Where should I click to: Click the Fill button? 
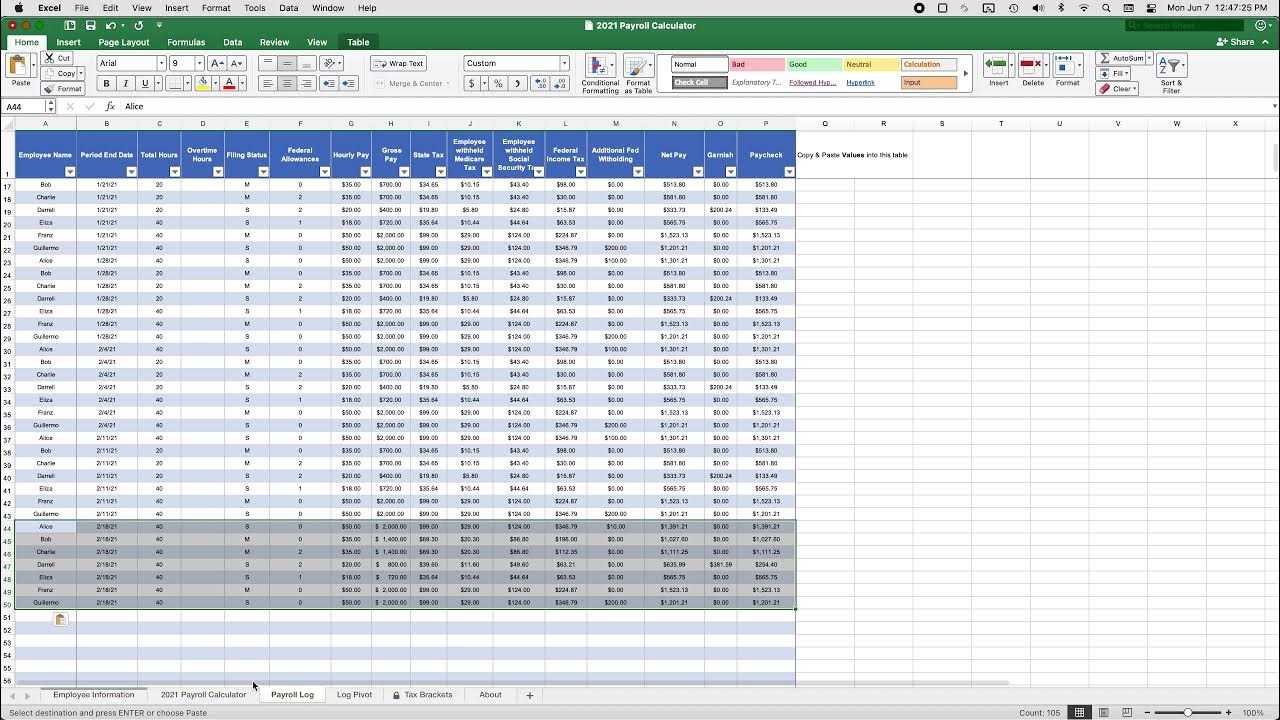(x=1113, y=74)
